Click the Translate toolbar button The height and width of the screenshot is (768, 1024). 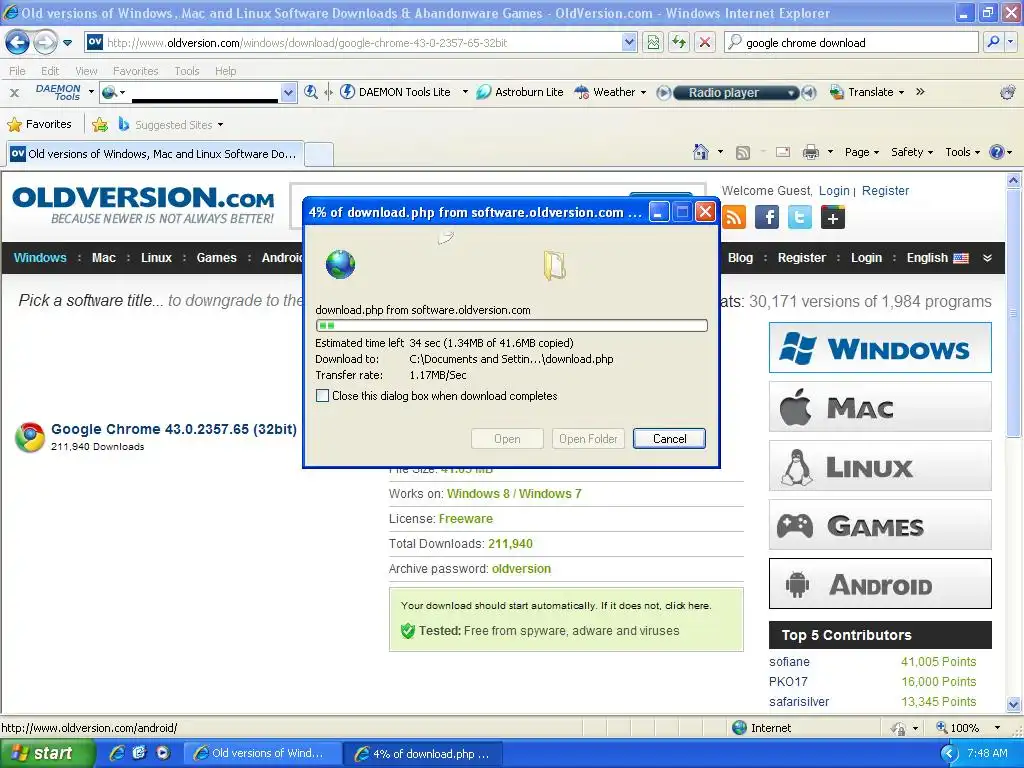(x=867, y=92)
